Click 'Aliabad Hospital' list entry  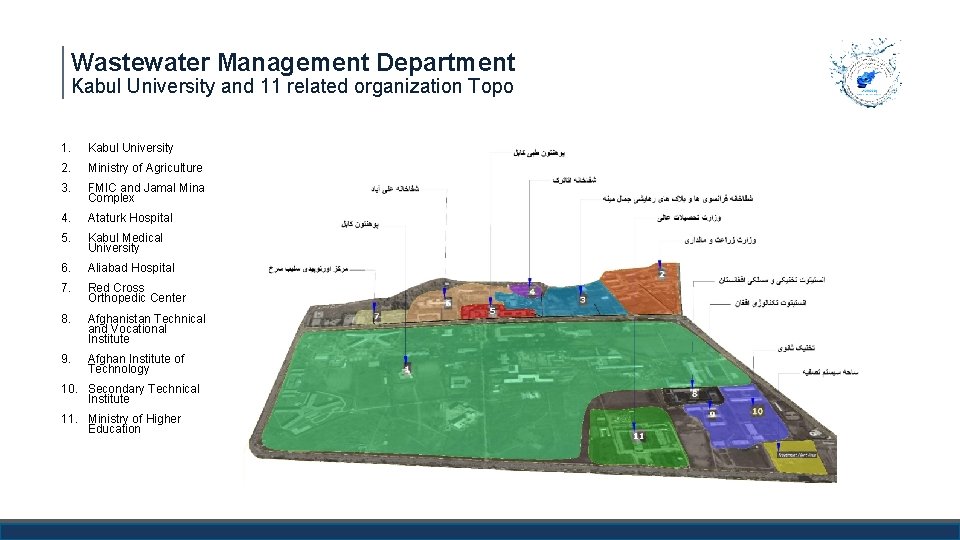tap(131, 268)
